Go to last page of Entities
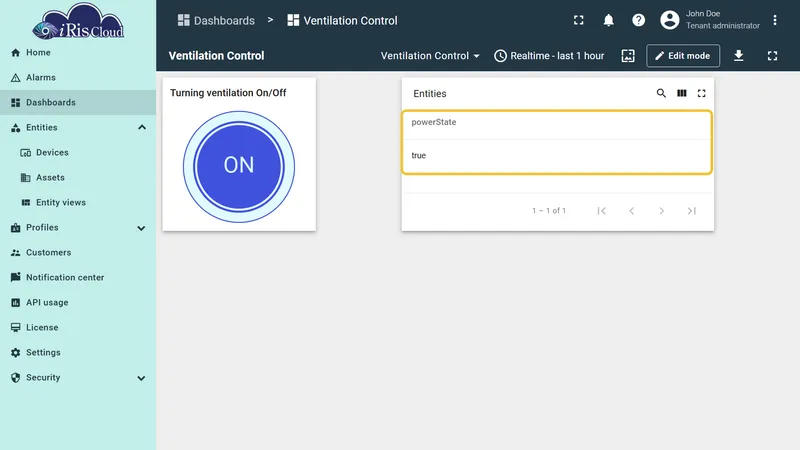Screen dimensions: 800x450 coord(691,211)
